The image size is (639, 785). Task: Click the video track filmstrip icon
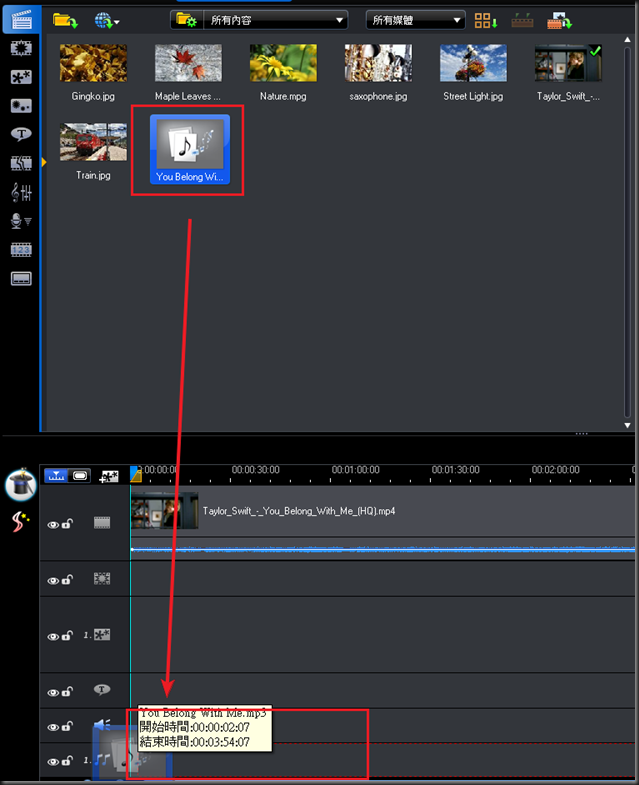[102, 523]
